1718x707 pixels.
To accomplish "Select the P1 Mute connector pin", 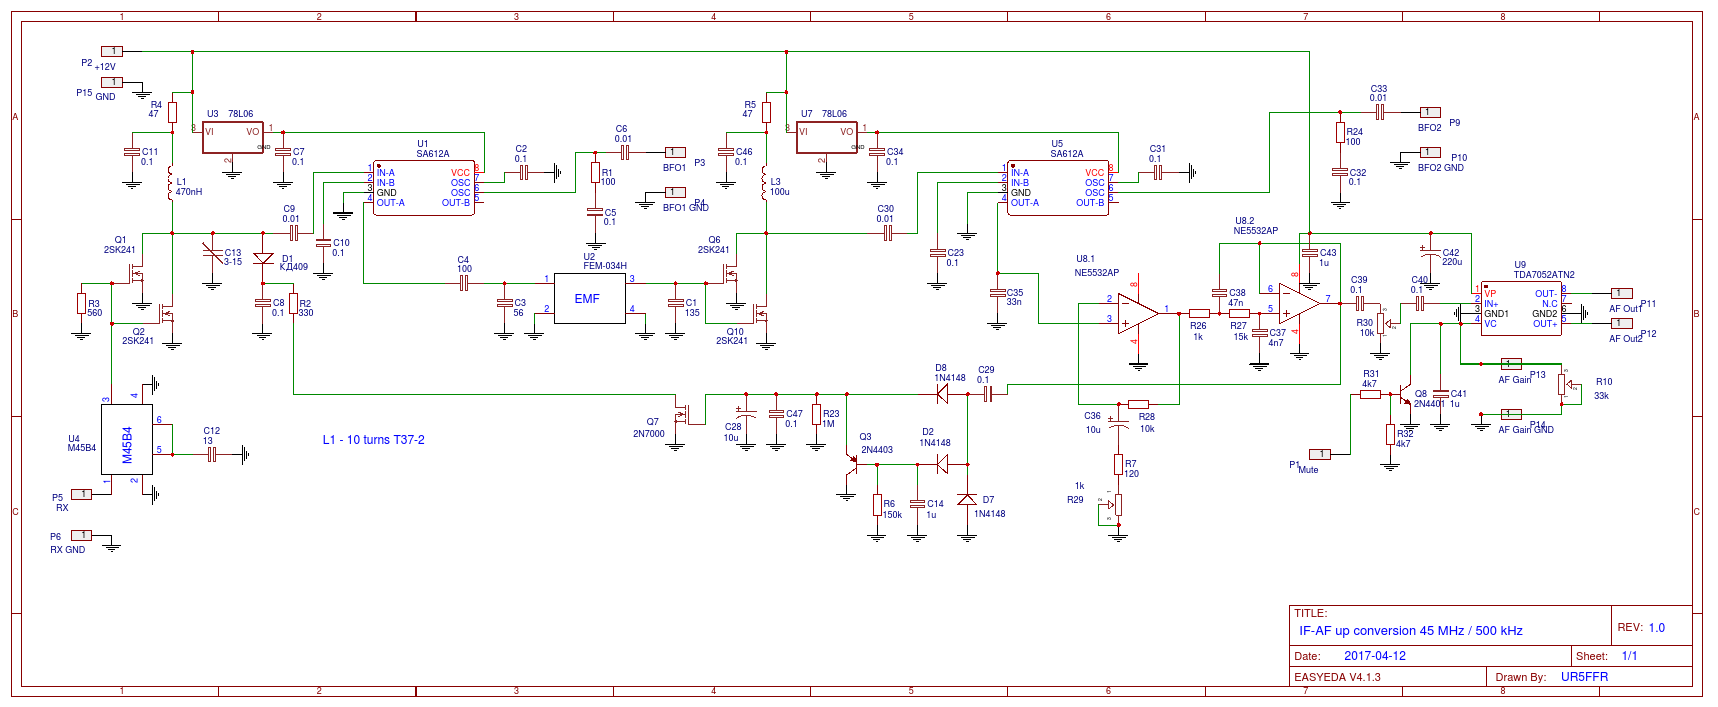I will click(x=1321, y=454).
